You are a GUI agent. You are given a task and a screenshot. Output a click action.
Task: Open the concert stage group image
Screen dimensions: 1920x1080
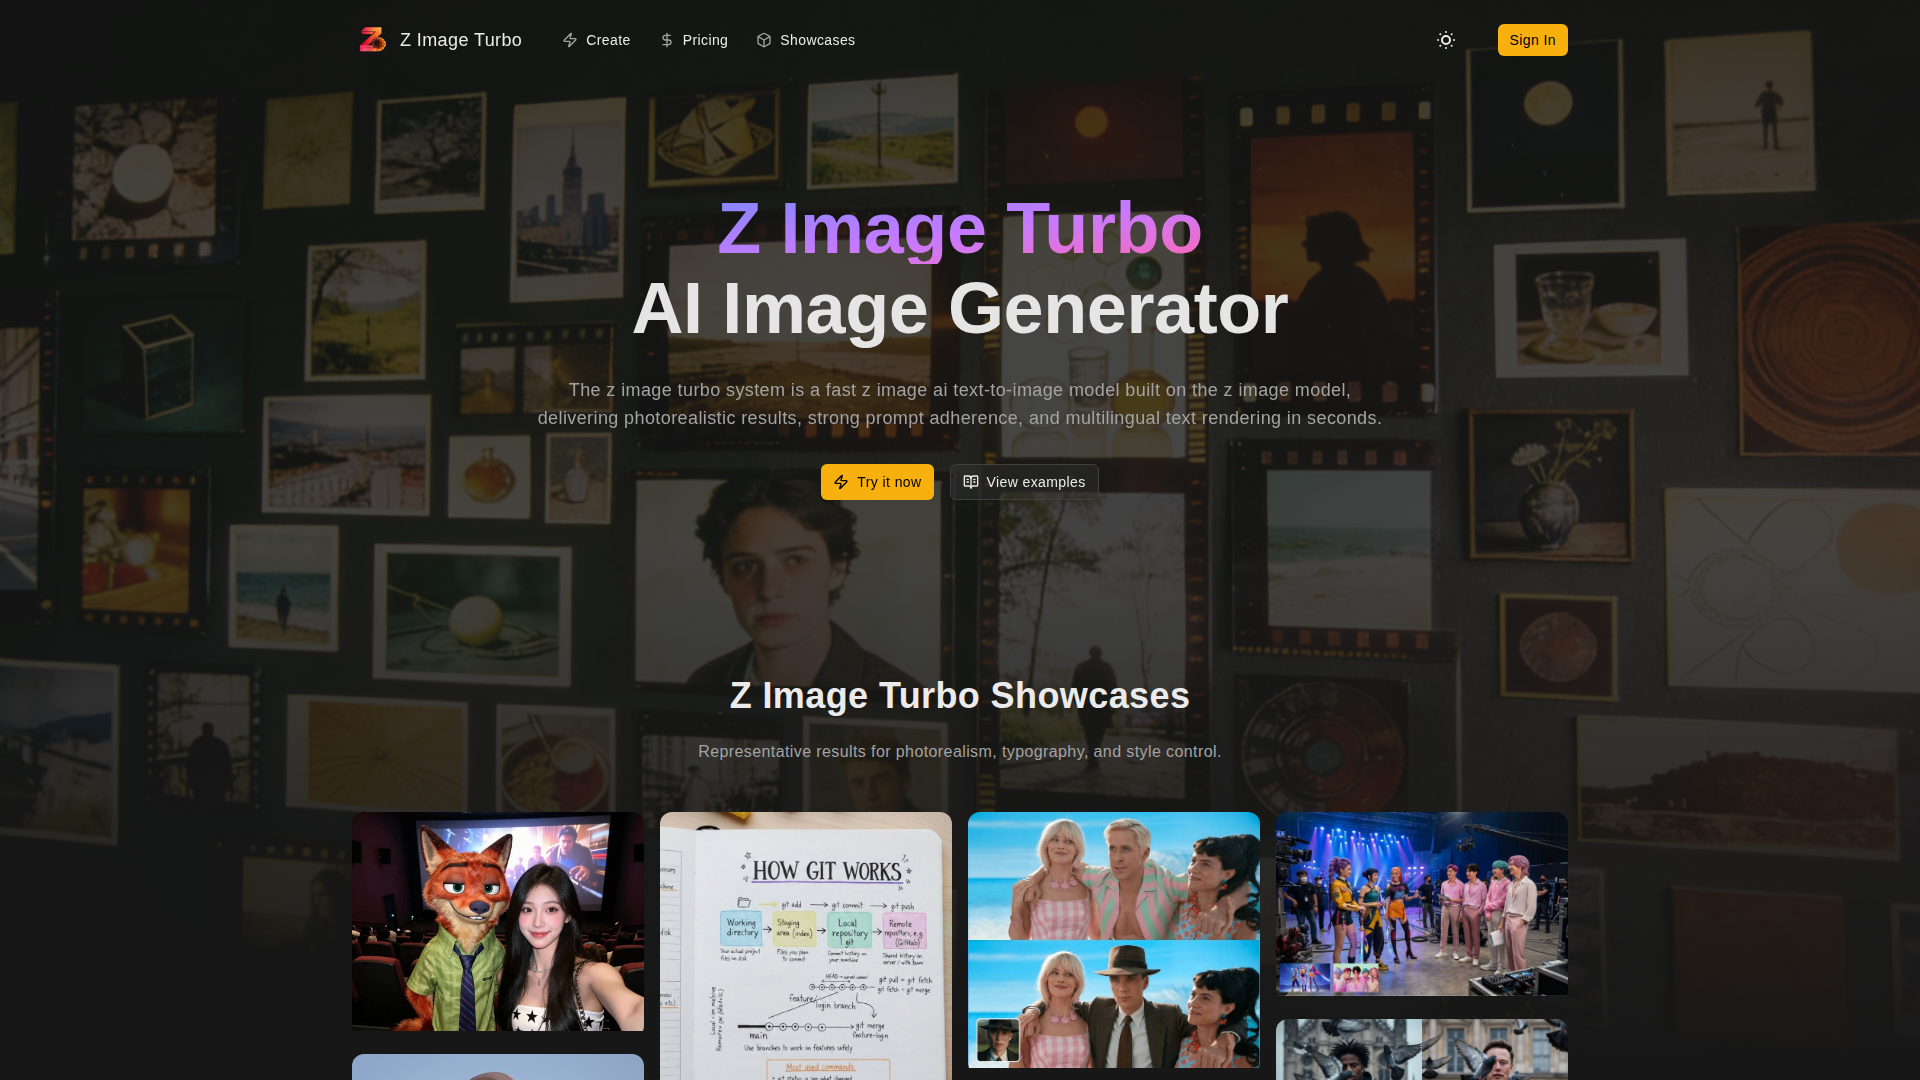[x=1422, y=903]
